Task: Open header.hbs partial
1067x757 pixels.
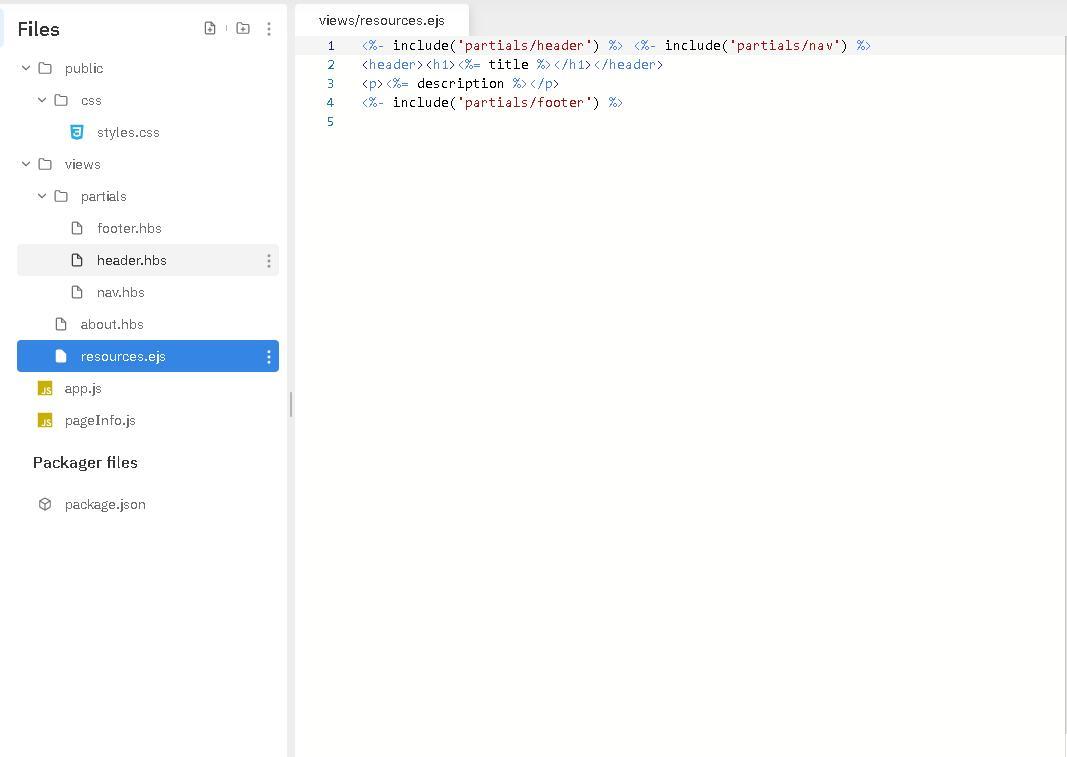Action: (x=131, y=260)
